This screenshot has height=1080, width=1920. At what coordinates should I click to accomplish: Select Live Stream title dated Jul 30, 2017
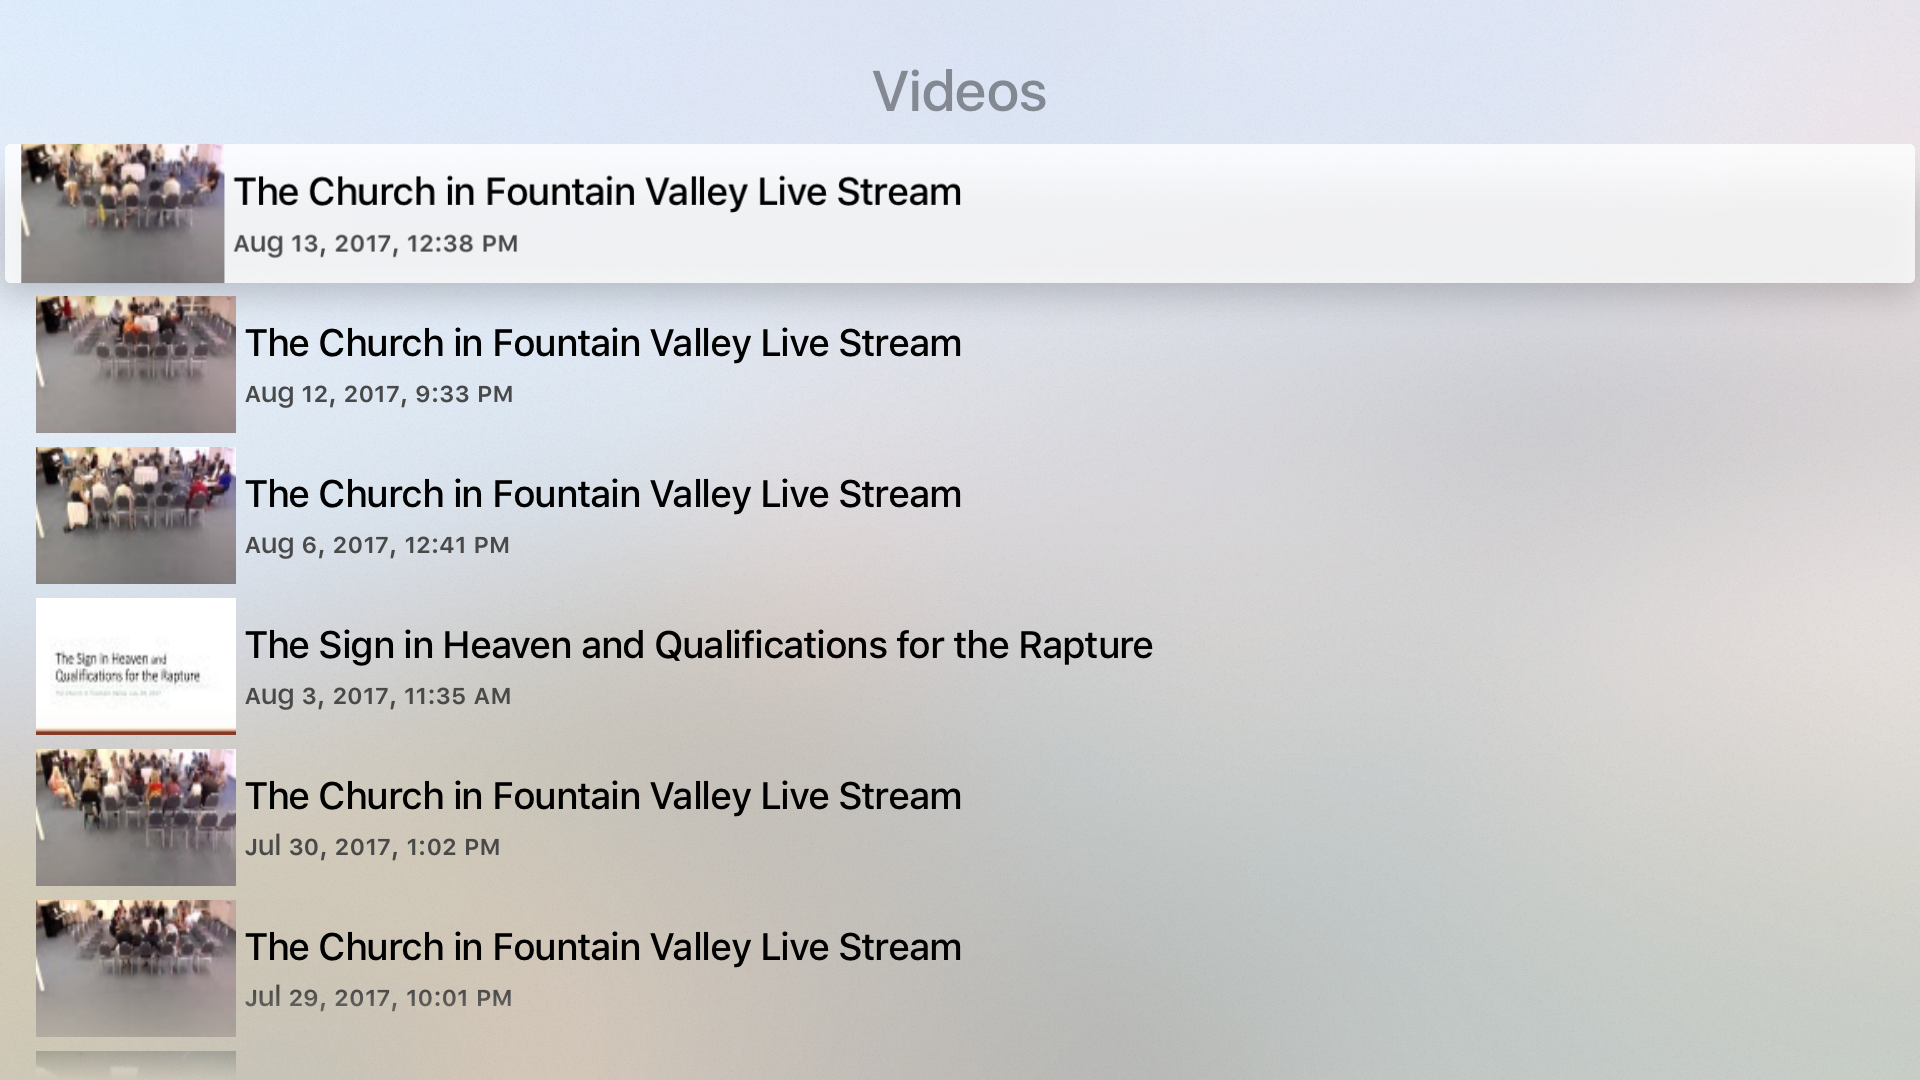pos(603,796)
